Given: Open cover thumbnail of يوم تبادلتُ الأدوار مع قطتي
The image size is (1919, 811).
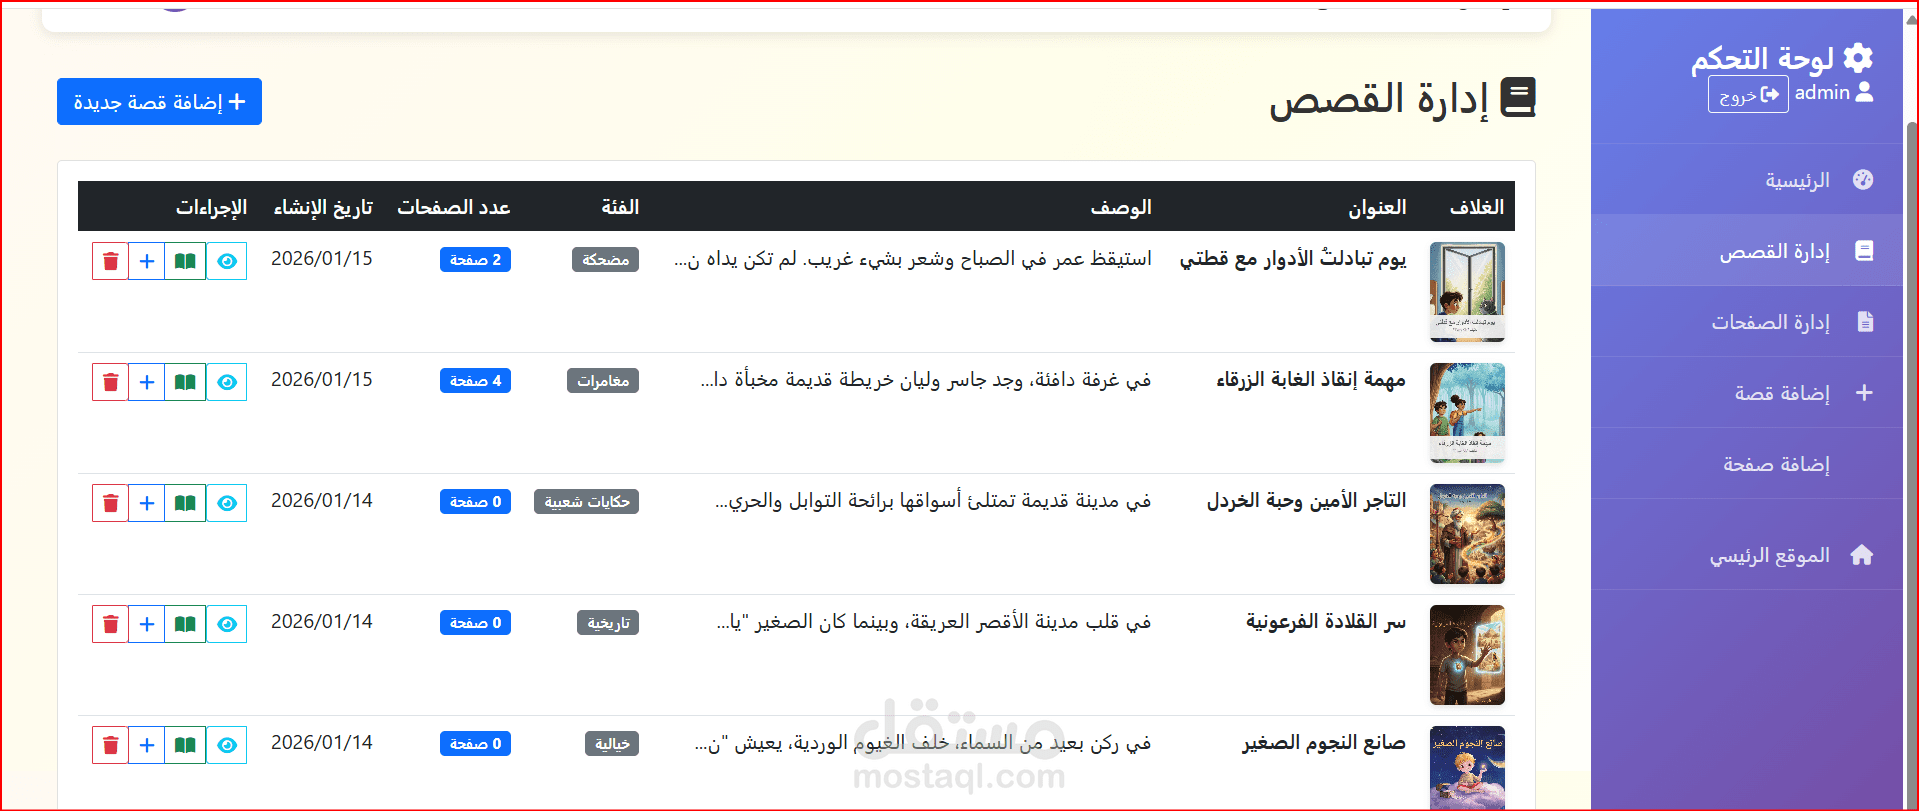Looking at the screenshot, I should (1467, 292).
